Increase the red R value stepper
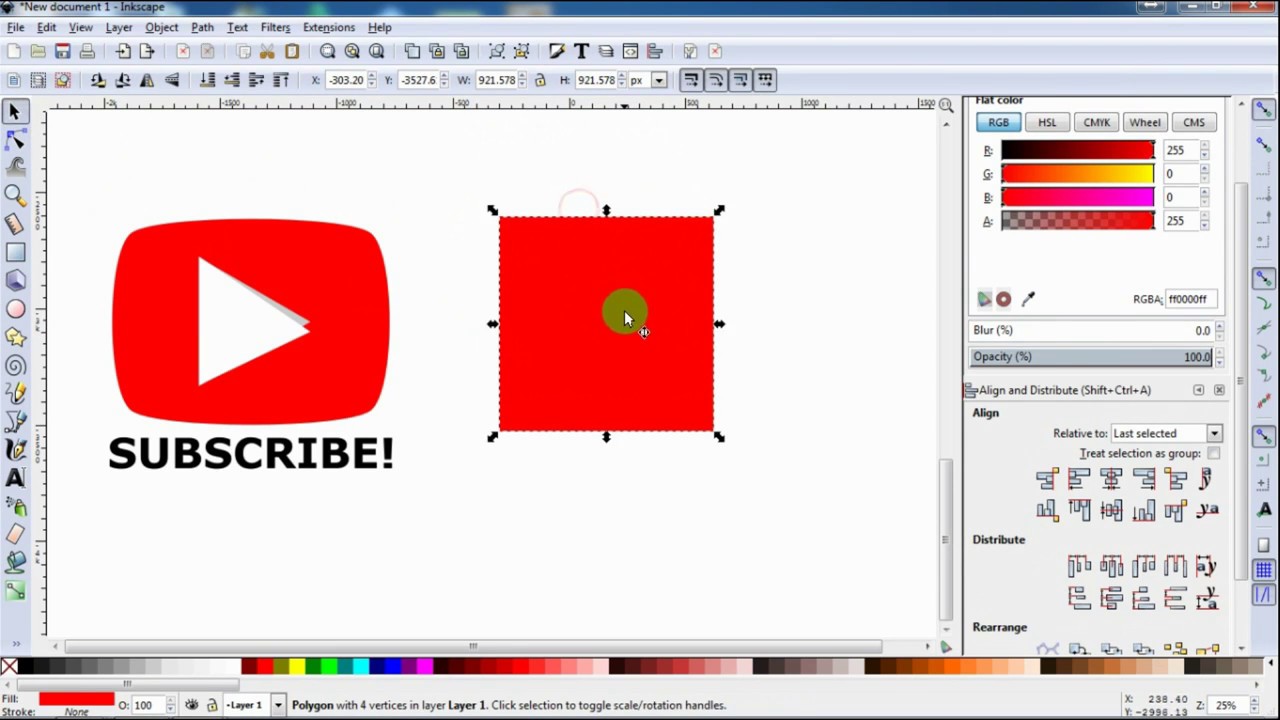Screen dimensions: 1280x720 click(x=1204, y=146)
